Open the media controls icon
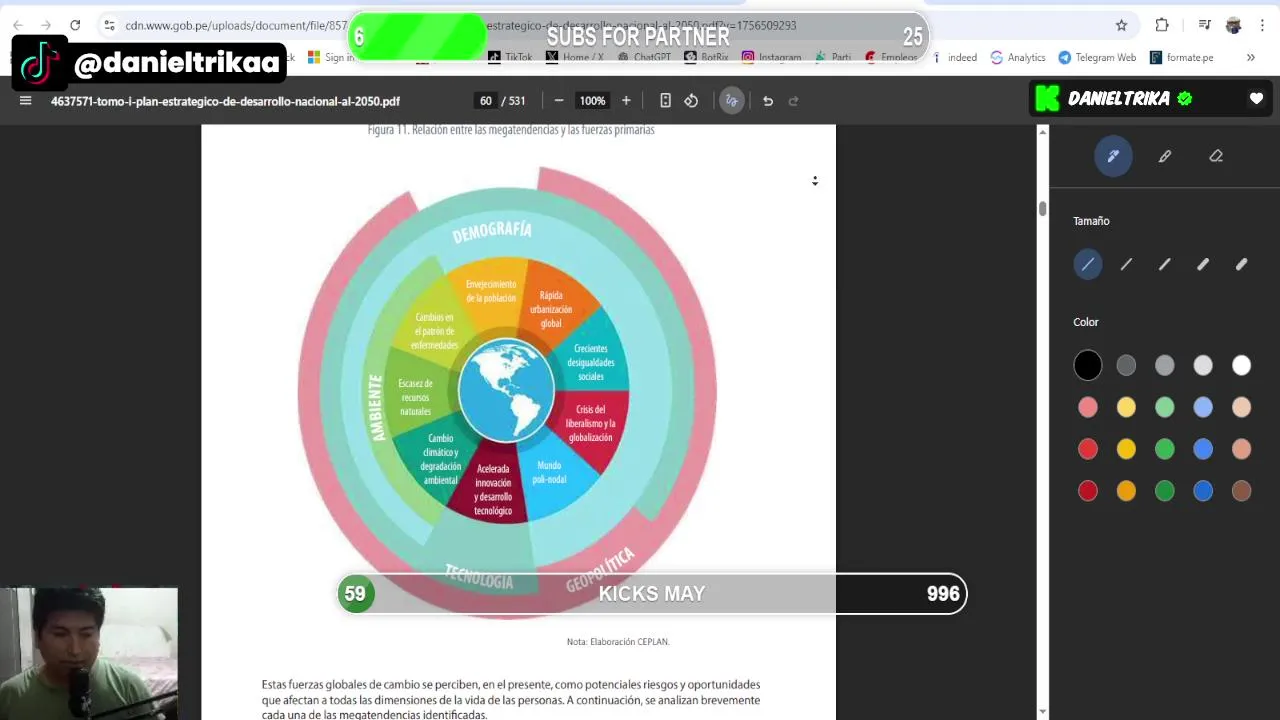This screenshot has height=720, width=1280. coord(1205,25)
